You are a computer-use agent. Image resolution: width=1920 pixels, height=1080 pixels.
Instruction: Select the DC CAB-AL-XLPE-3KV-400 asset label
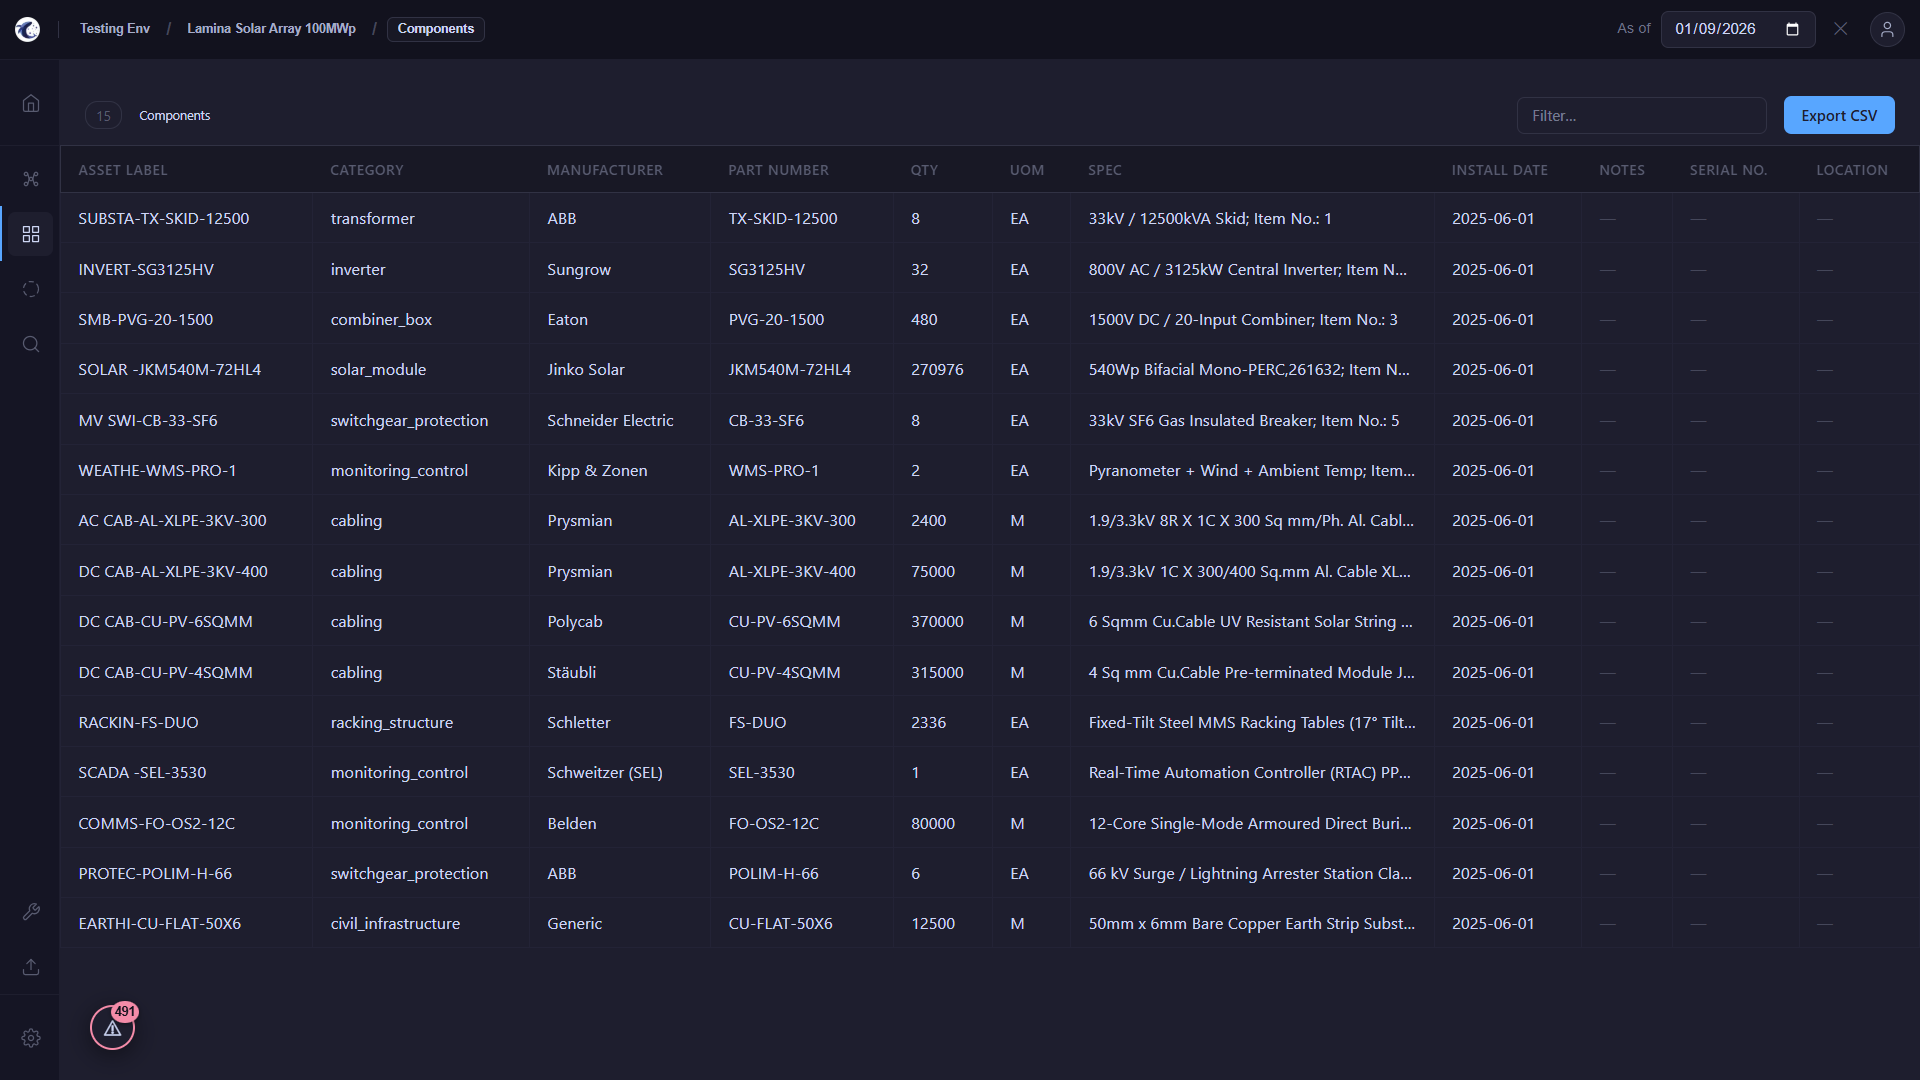173,571
